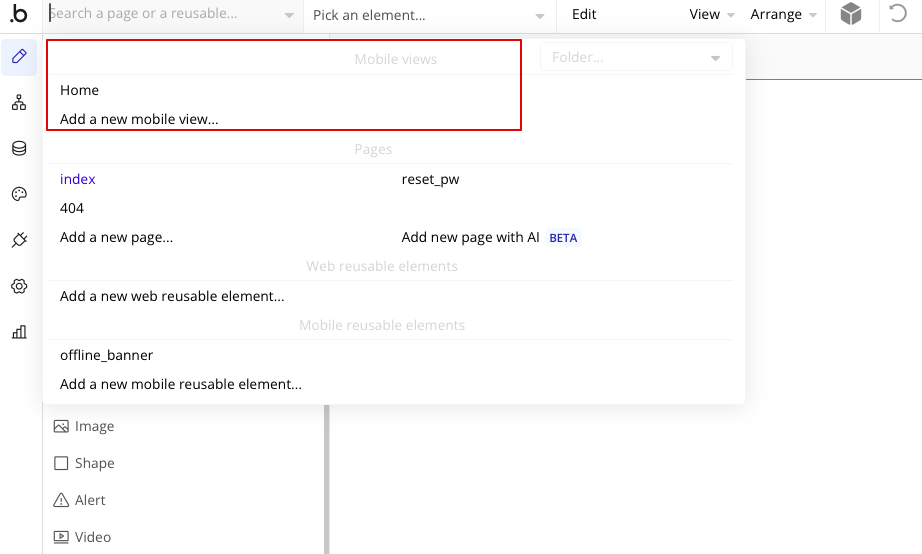Collapse the page search dropdown arrow
The width and height of the screenshot is (922, 554).
click(x=289, y=15)
